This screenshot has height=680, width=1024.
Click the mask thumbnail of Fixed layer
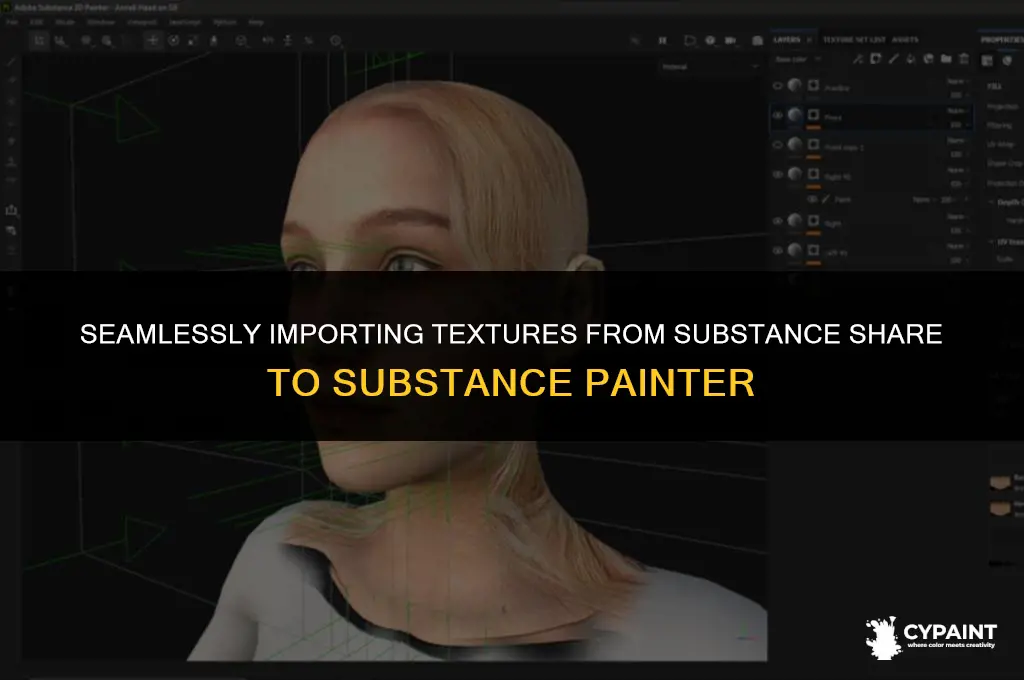[x=813, y=115]
